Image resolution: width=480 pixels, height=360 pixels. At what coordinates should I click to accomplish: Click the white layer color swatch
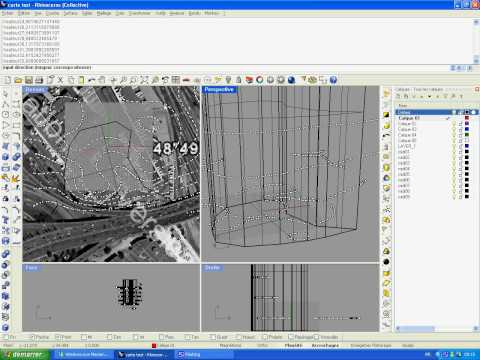(467, 140)
